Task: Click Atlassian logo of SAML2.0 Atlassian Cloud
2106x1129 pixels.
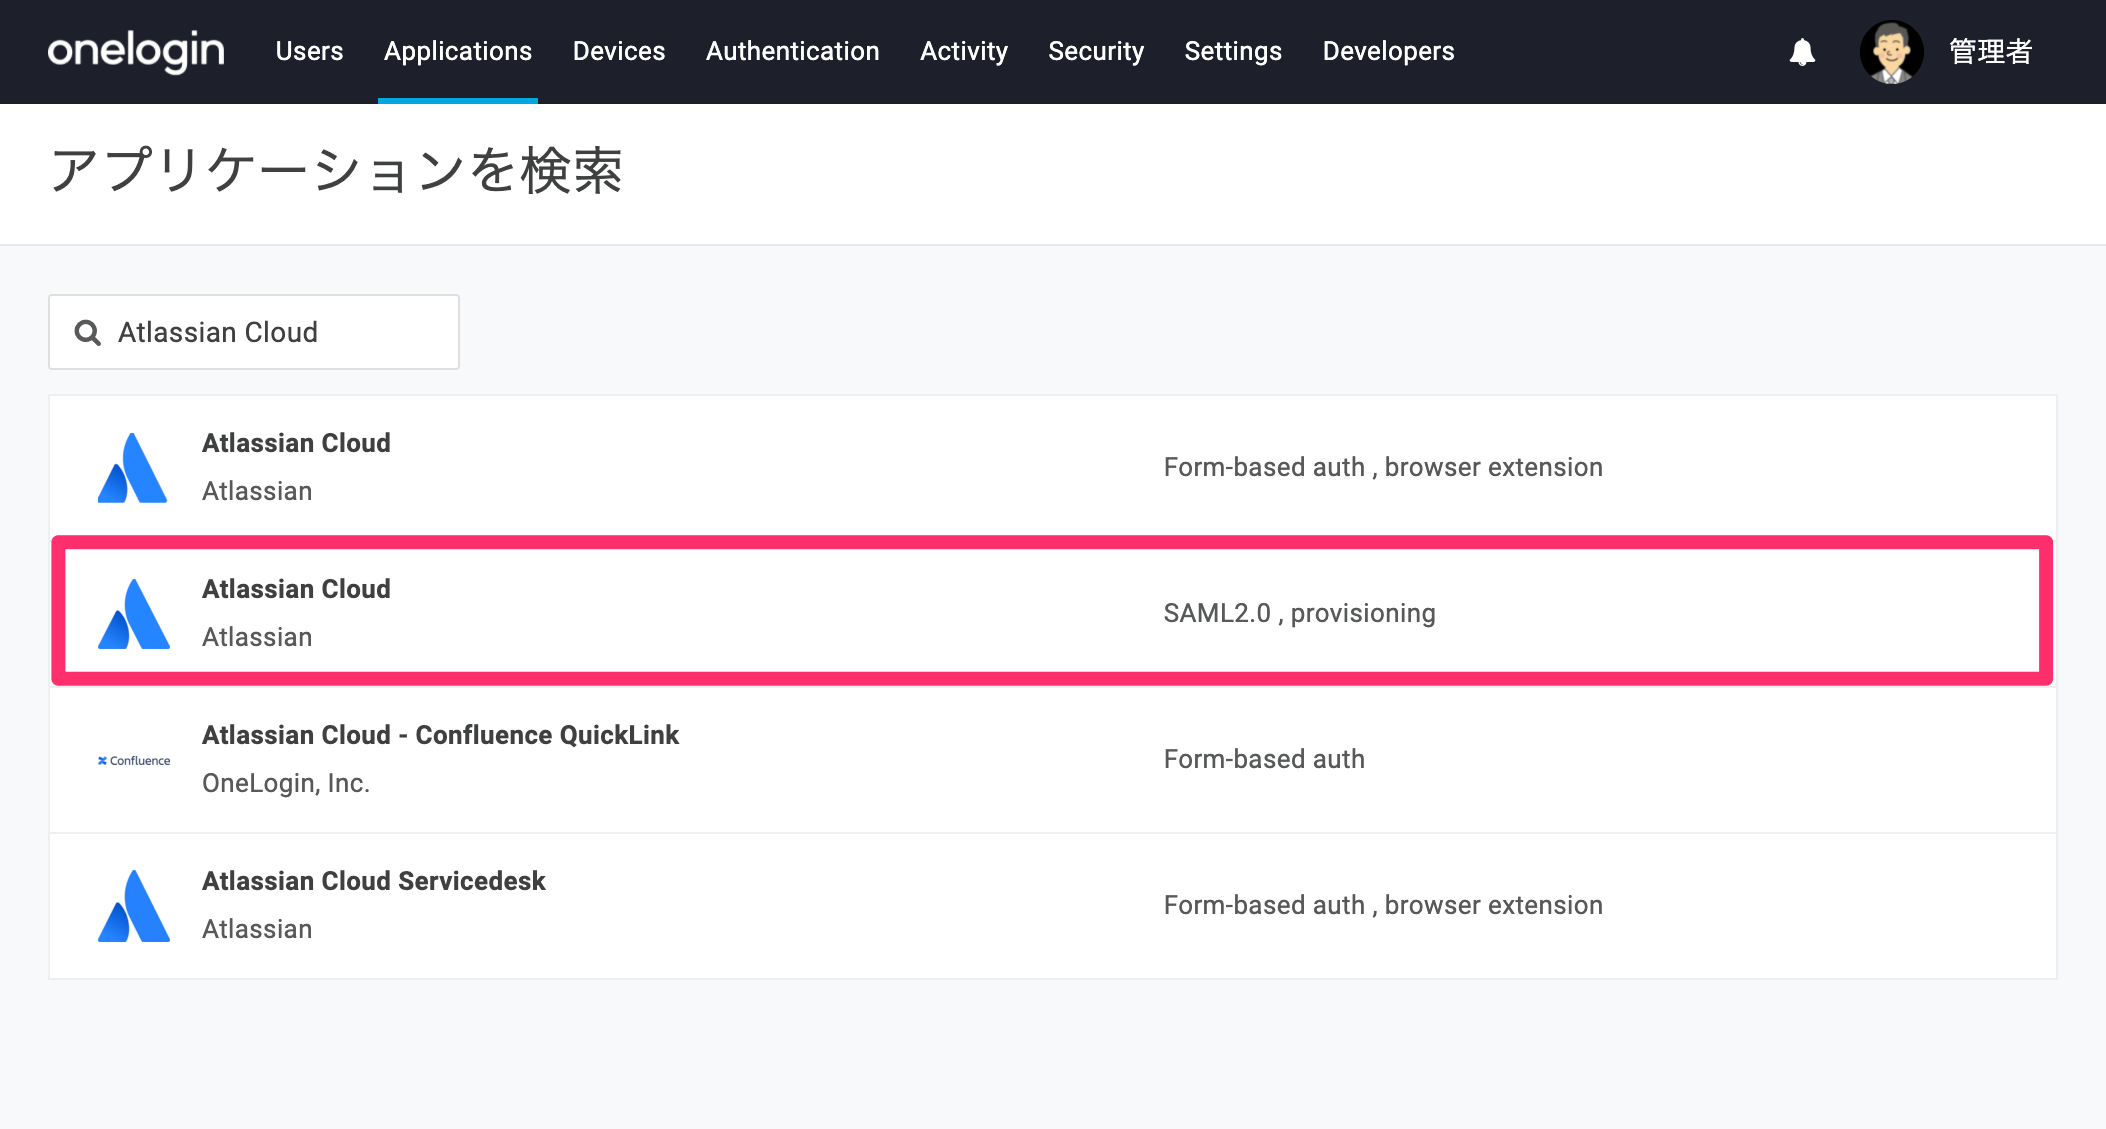Action: (133, 613)
